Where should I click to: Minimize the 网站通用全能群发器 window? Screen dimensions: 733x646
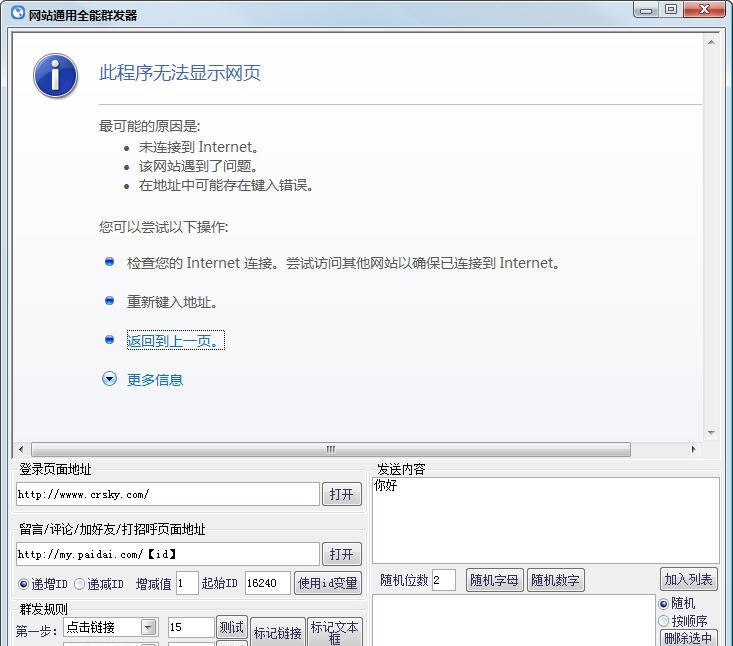(x=646, y=10)
